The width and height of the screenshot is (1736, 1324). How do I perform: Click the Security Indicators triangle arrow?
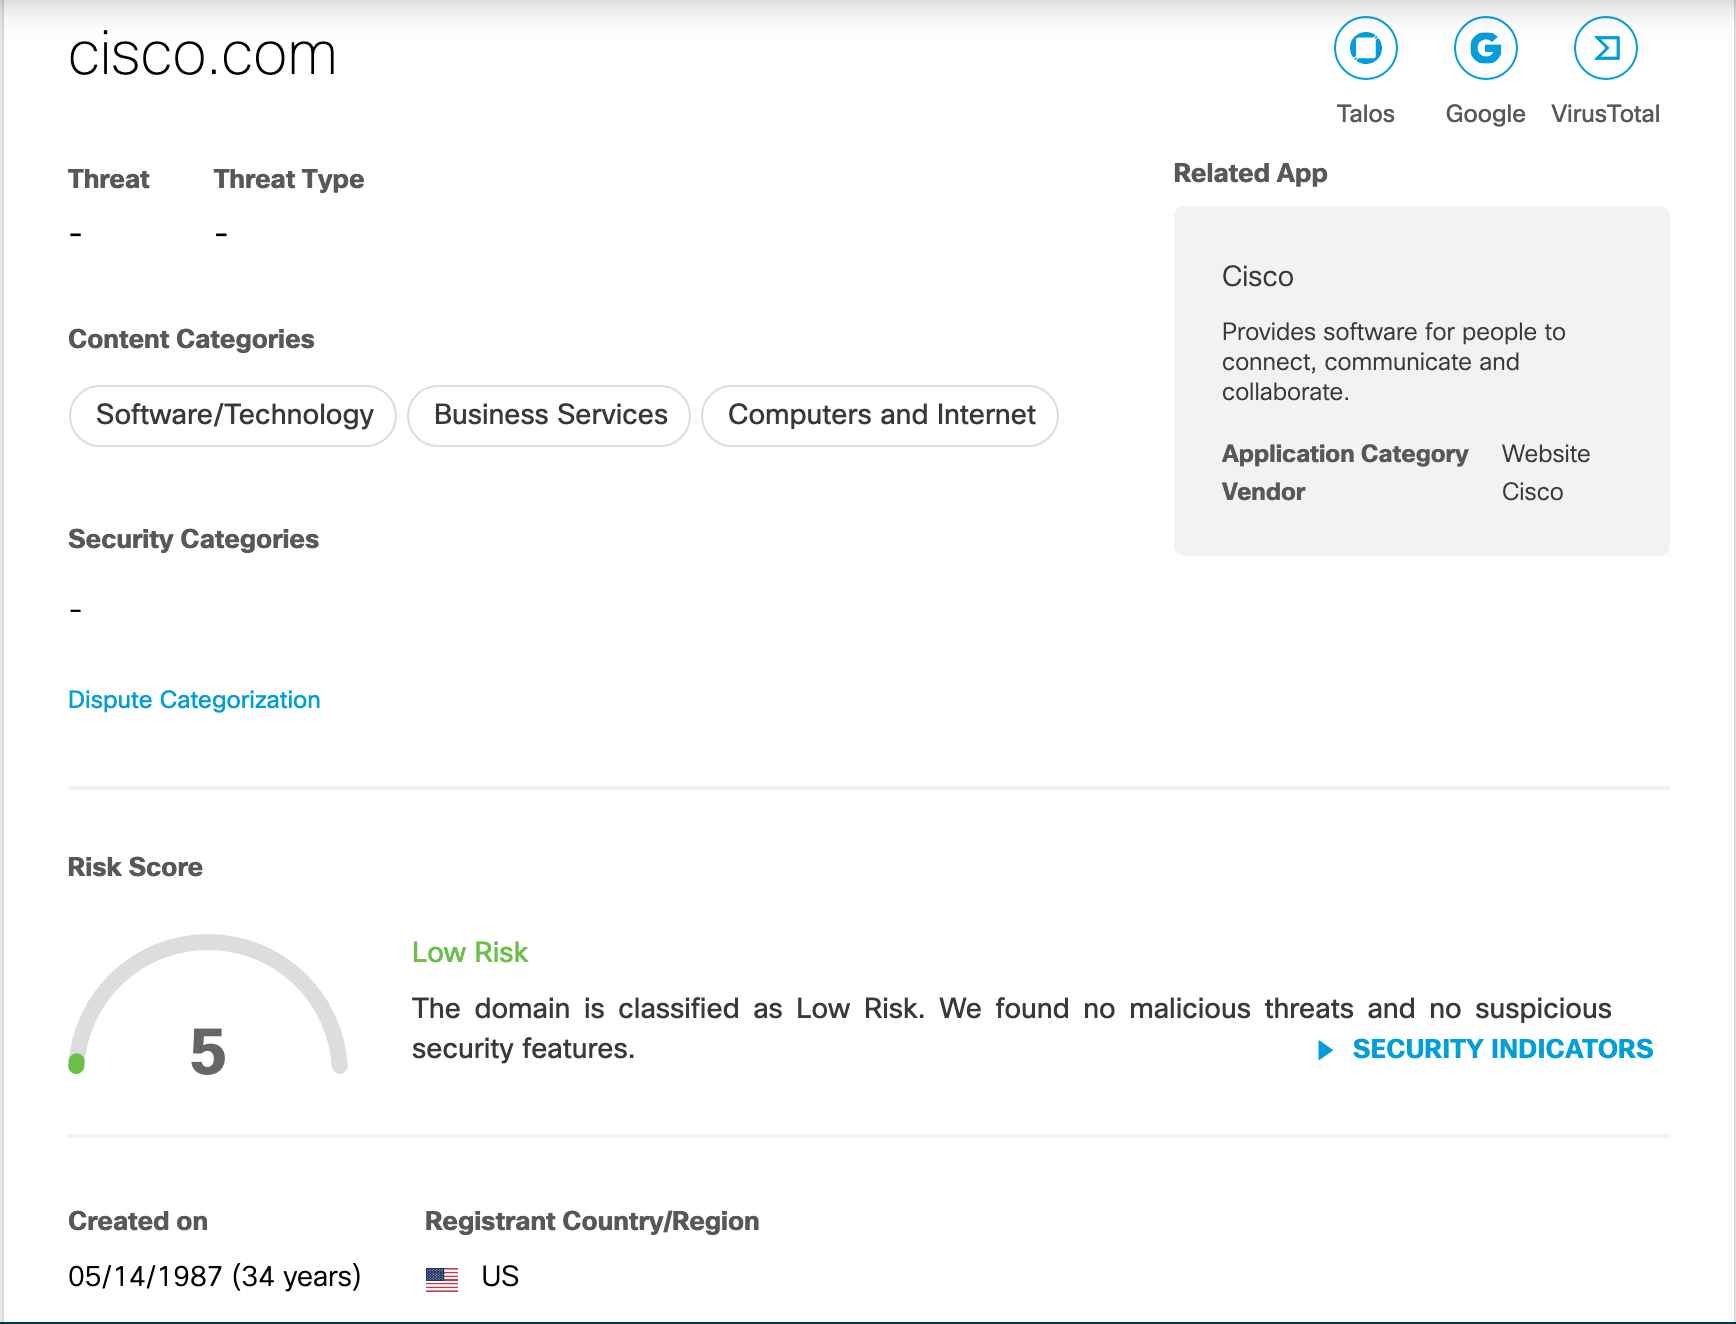[x=1325, y=1050]
